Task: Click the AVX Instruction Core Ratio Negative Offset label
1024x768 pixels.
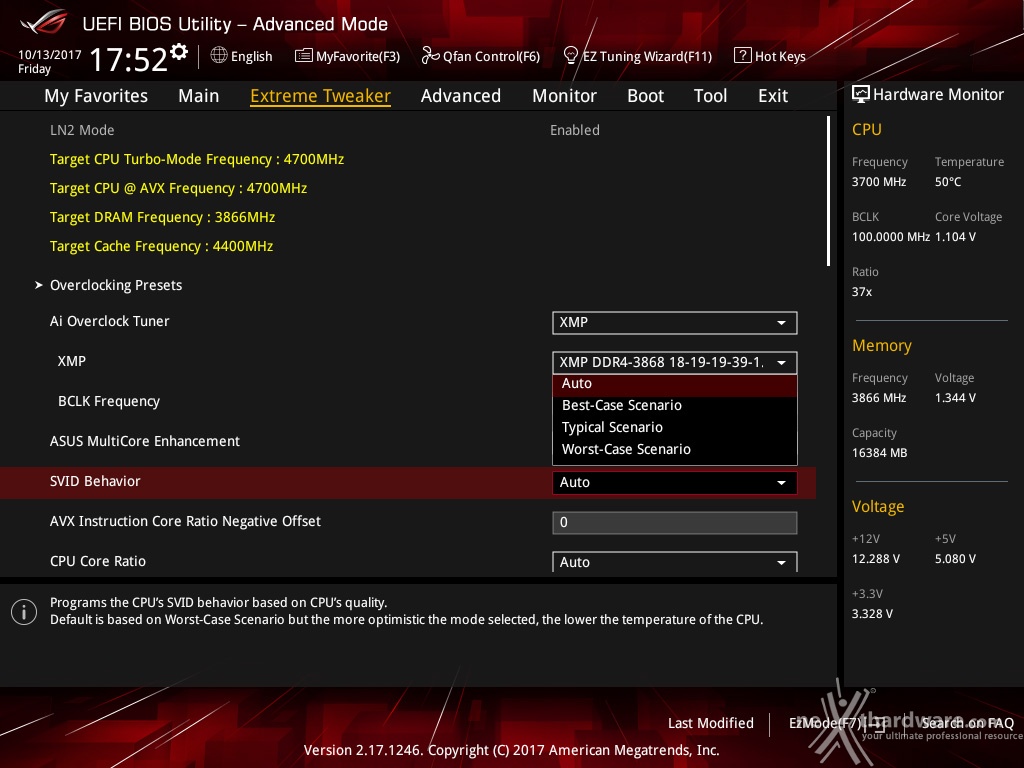Action: tap(185, 521)
